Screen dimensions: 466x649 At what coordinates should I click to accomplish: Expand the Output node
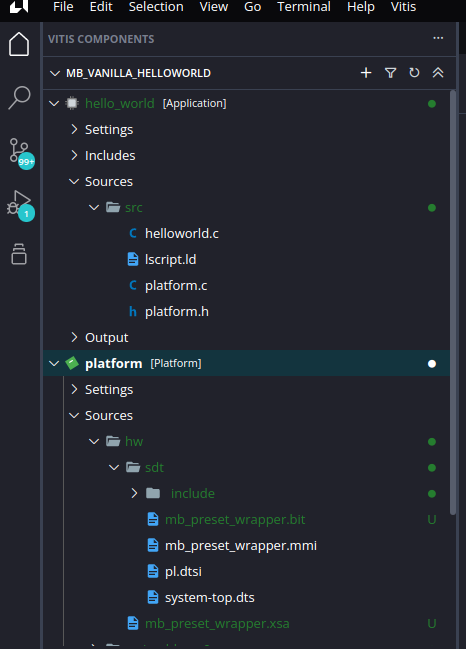pos(74,337)
